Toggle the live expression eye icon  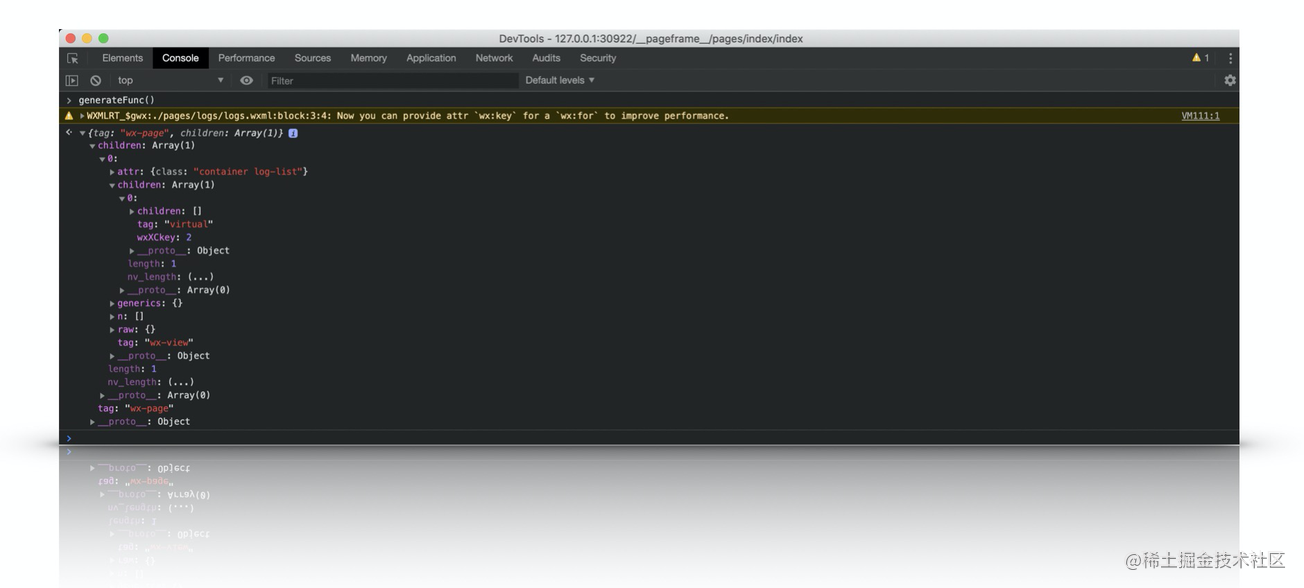(x=246, y=80)
